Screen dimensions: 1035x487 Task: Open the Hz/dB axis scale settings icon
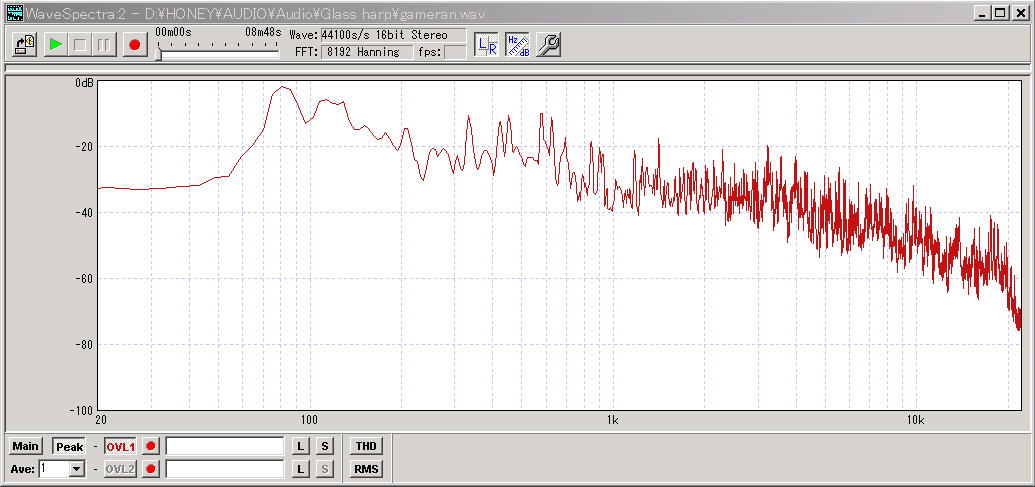point(518,45)
